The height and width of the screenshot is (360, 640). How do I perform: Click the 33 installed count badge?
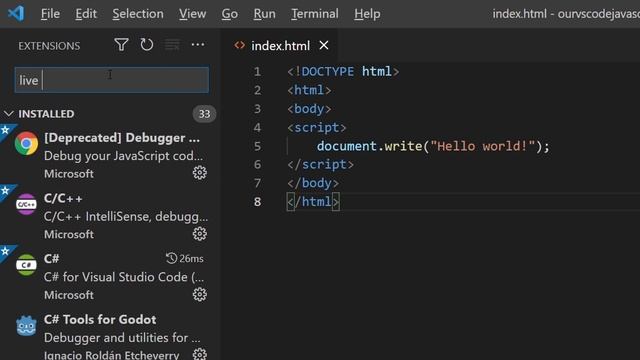tap(204, 114)
